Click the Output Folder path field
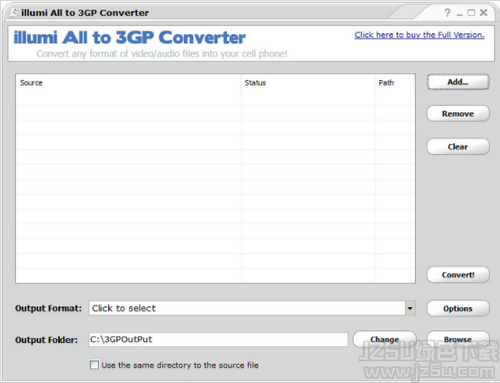The height and width of the screenshot is (383, 500). point(218,339)
